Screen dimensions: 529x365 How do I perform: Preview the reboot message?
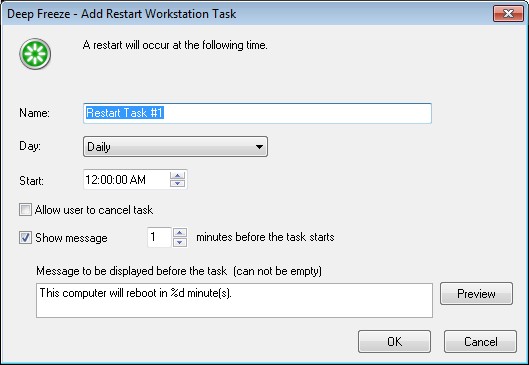tap(476, 293)
